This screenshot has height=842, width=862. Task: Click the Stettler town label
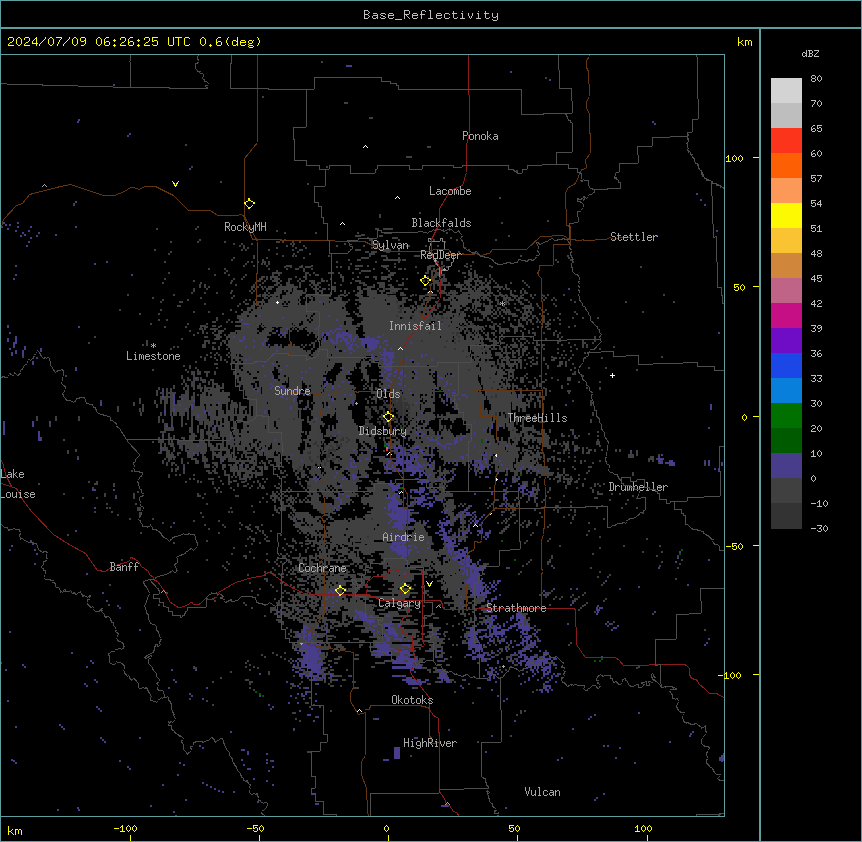[634, 237]
